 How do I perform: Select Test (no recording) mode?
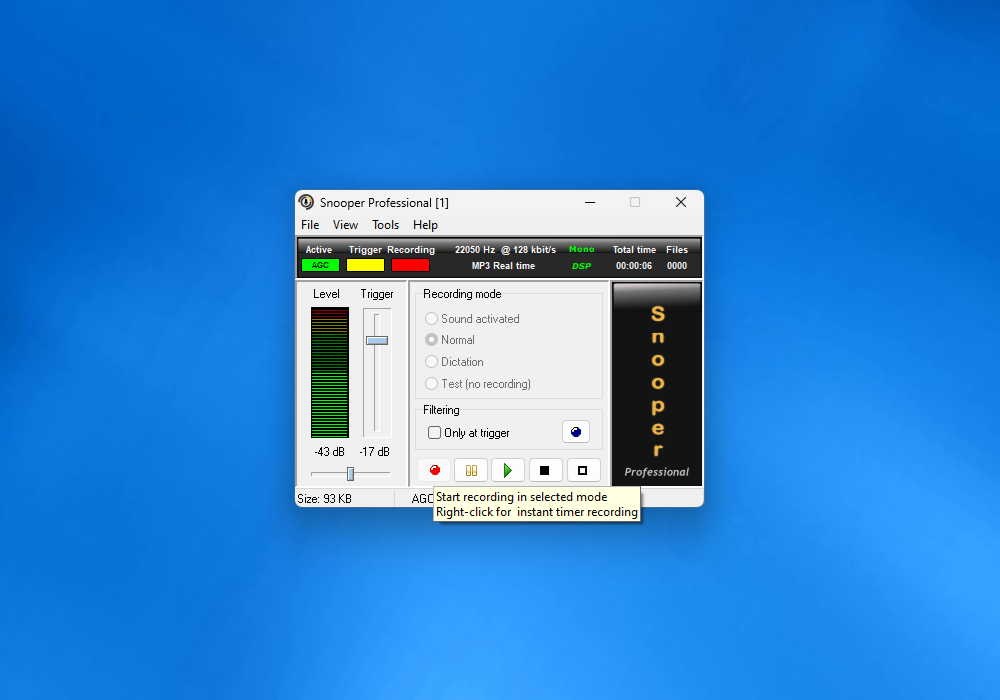pyautogui.click(x=478, y=384)
